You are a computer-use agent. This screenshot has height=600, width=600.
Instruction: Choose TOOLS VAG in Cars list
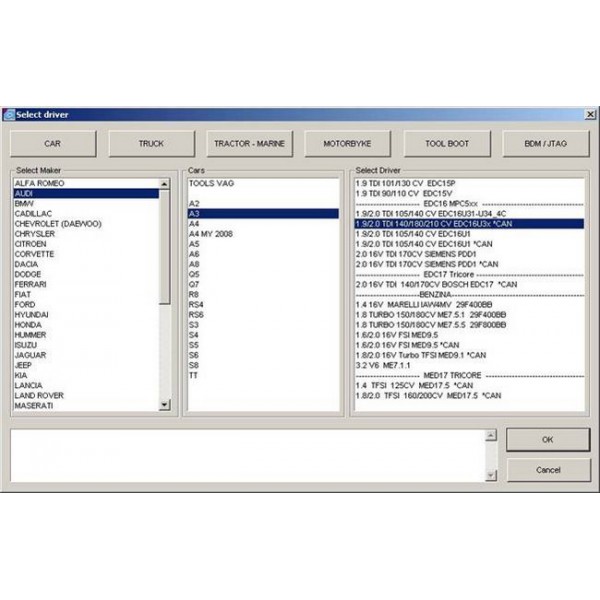[x=263, y=184]
